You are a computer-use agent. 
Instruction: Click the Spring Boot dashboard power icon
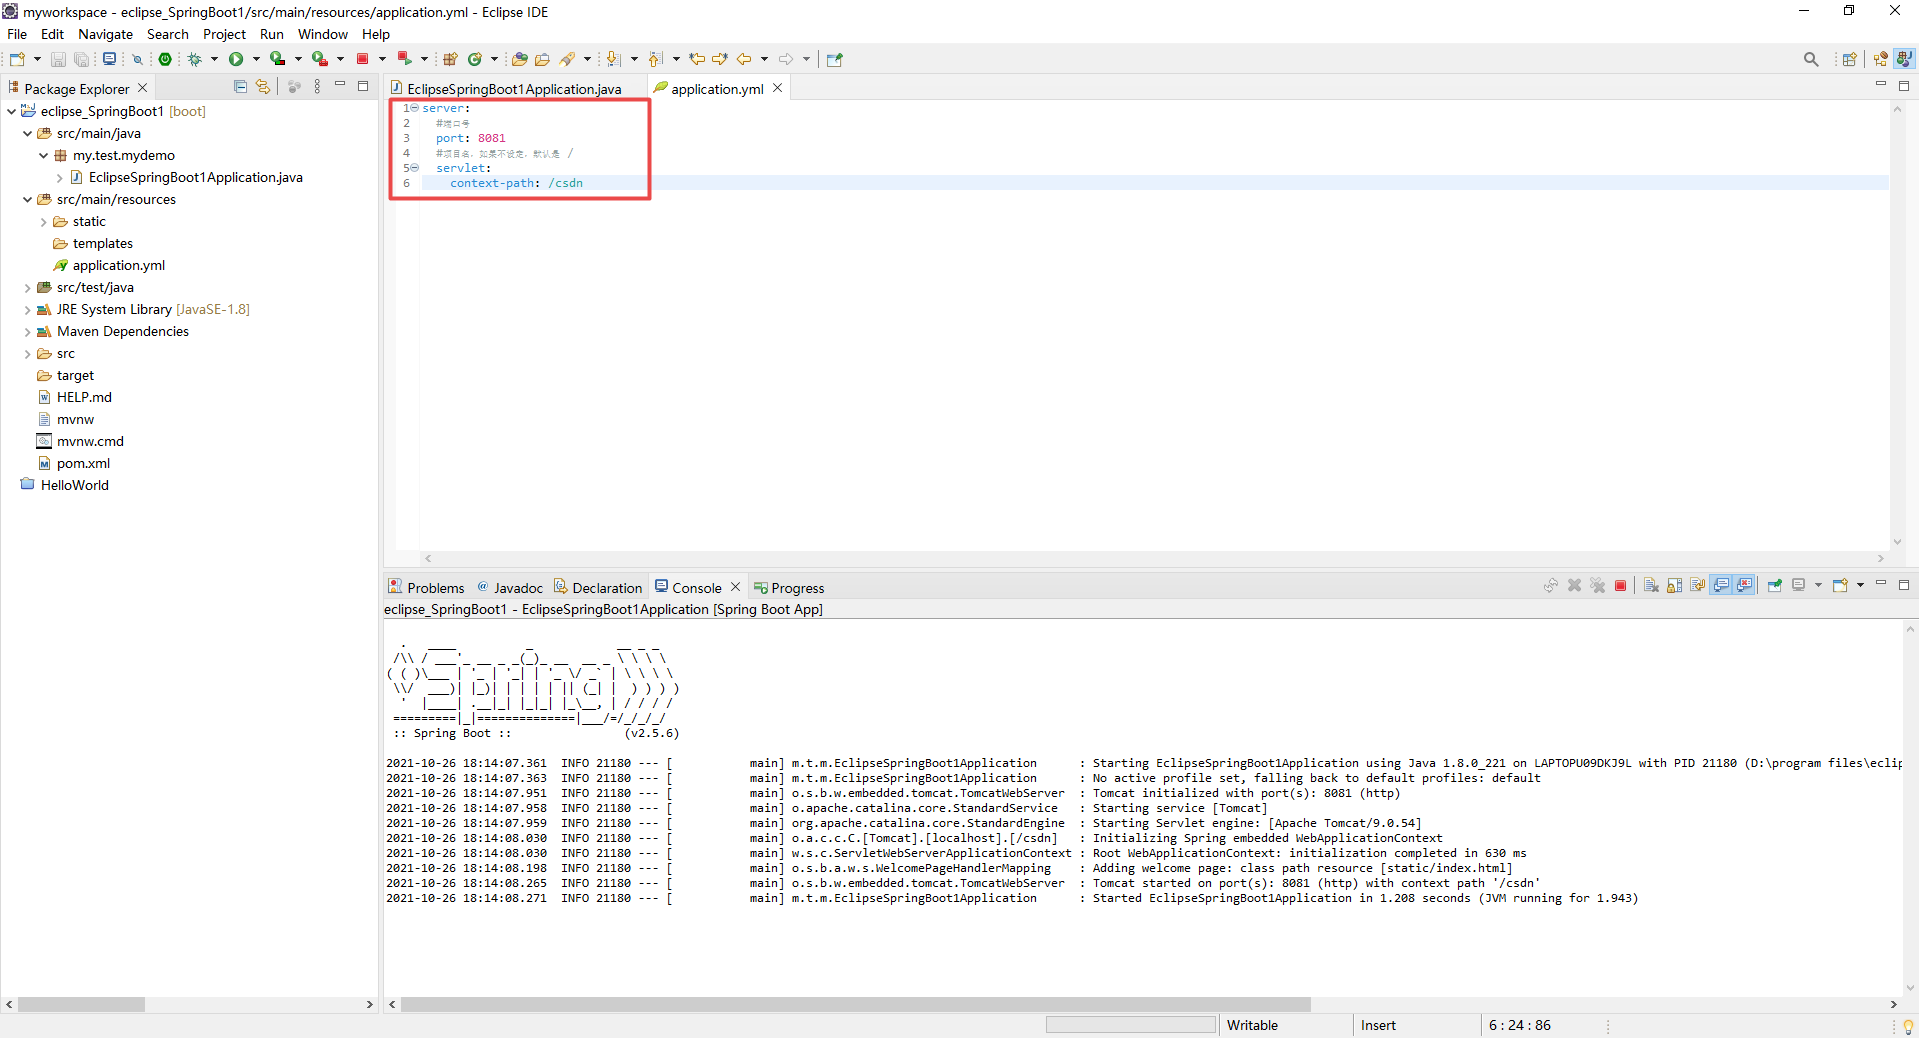coord(165,59)
